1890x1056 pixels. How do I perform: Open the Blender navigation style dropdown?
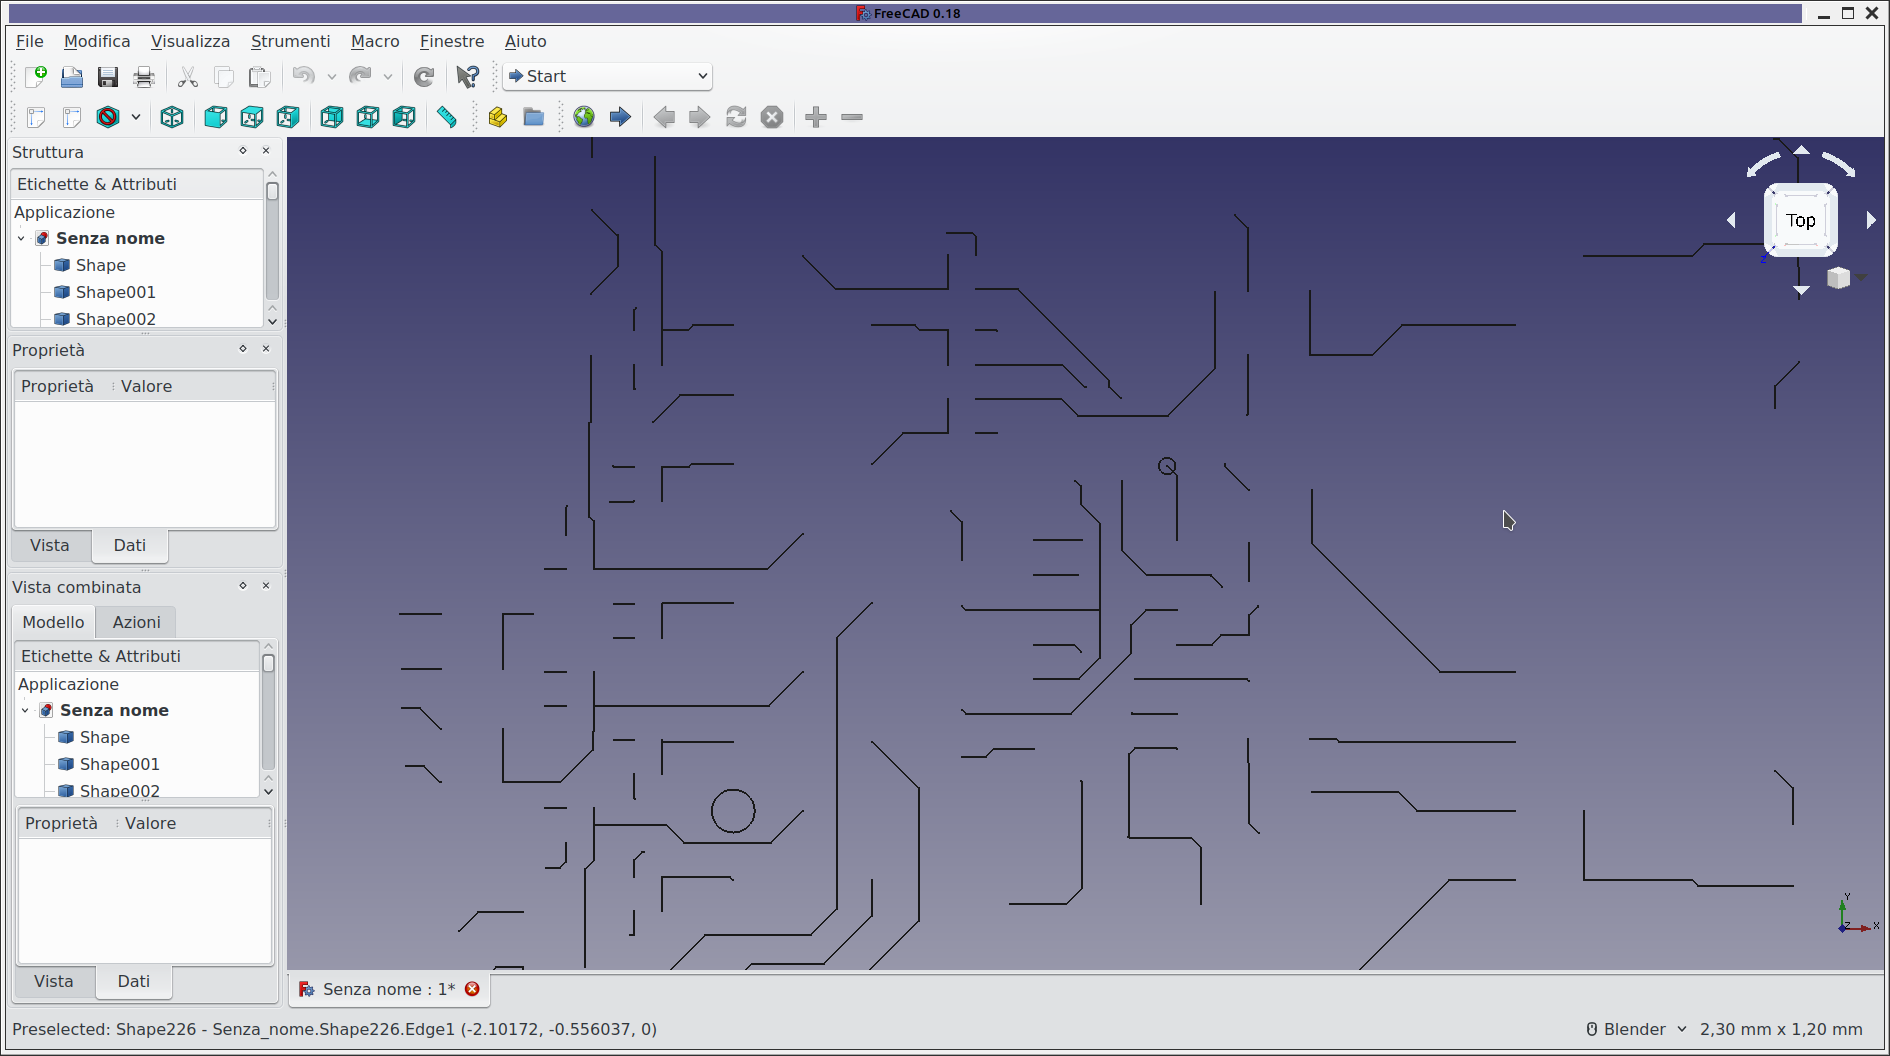(x=1636, y=1029)
